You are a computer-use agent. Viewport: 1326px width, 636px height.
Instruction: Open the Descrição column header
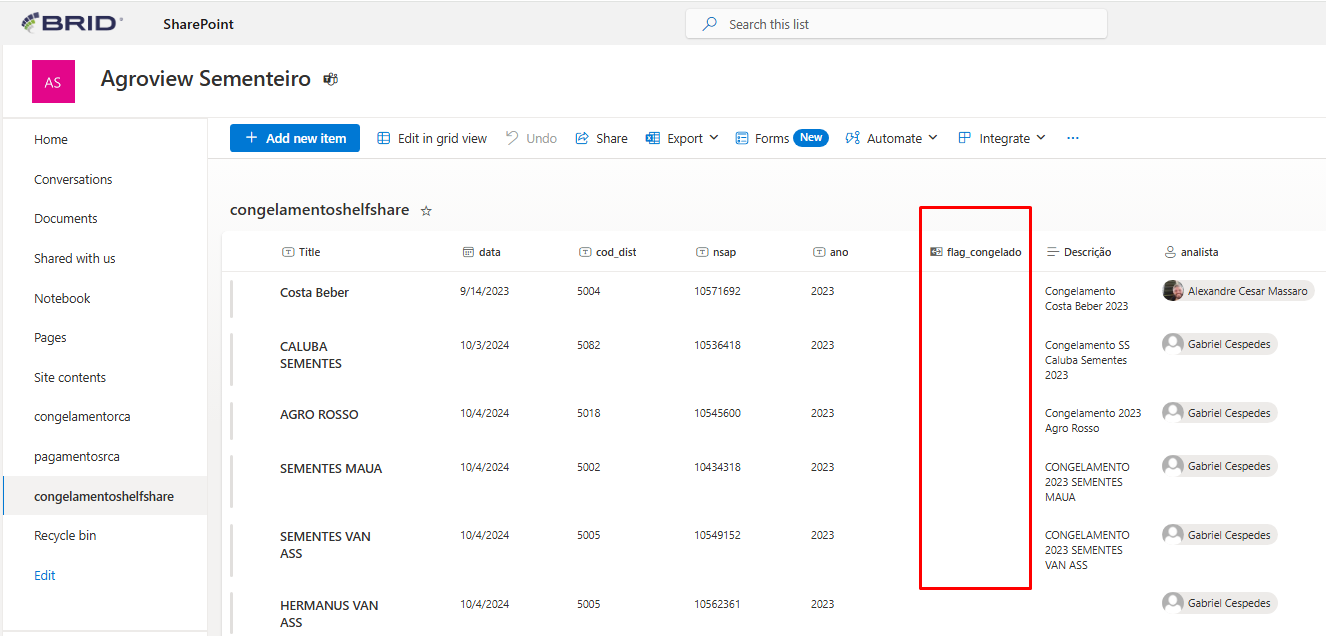(1078, 252)
